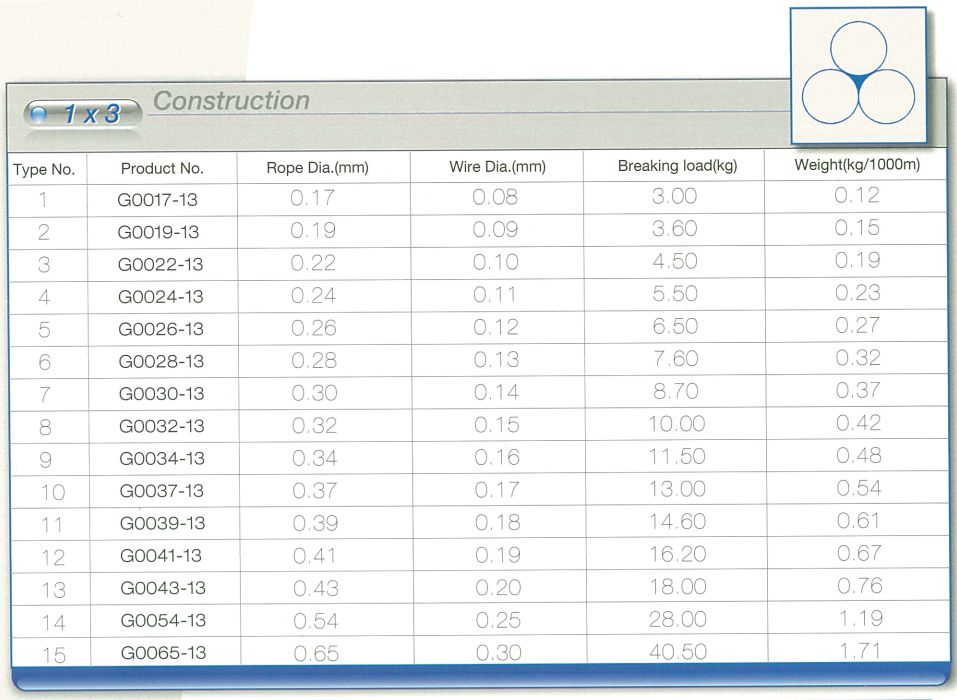Click rope diameter value 0.43
957x700 pixels.
click(316, 588)
